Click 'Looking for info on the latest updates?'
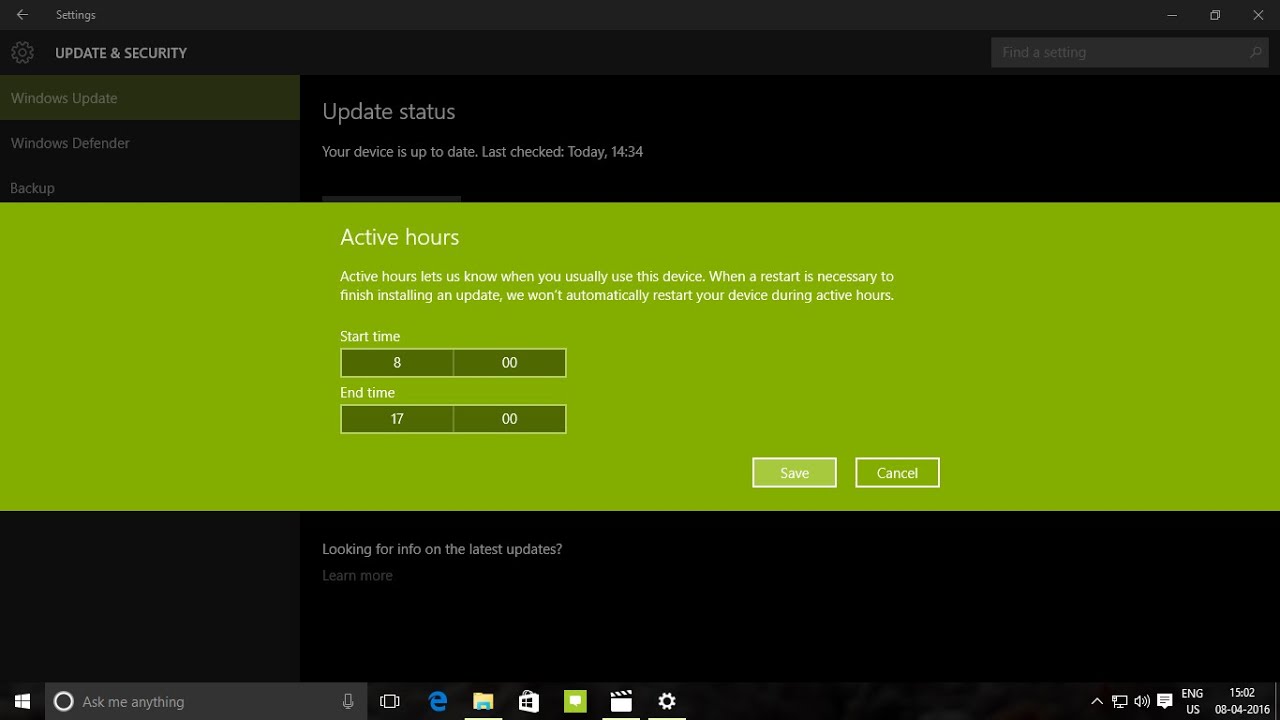The image size is (1280, 720). pos(442,549)
